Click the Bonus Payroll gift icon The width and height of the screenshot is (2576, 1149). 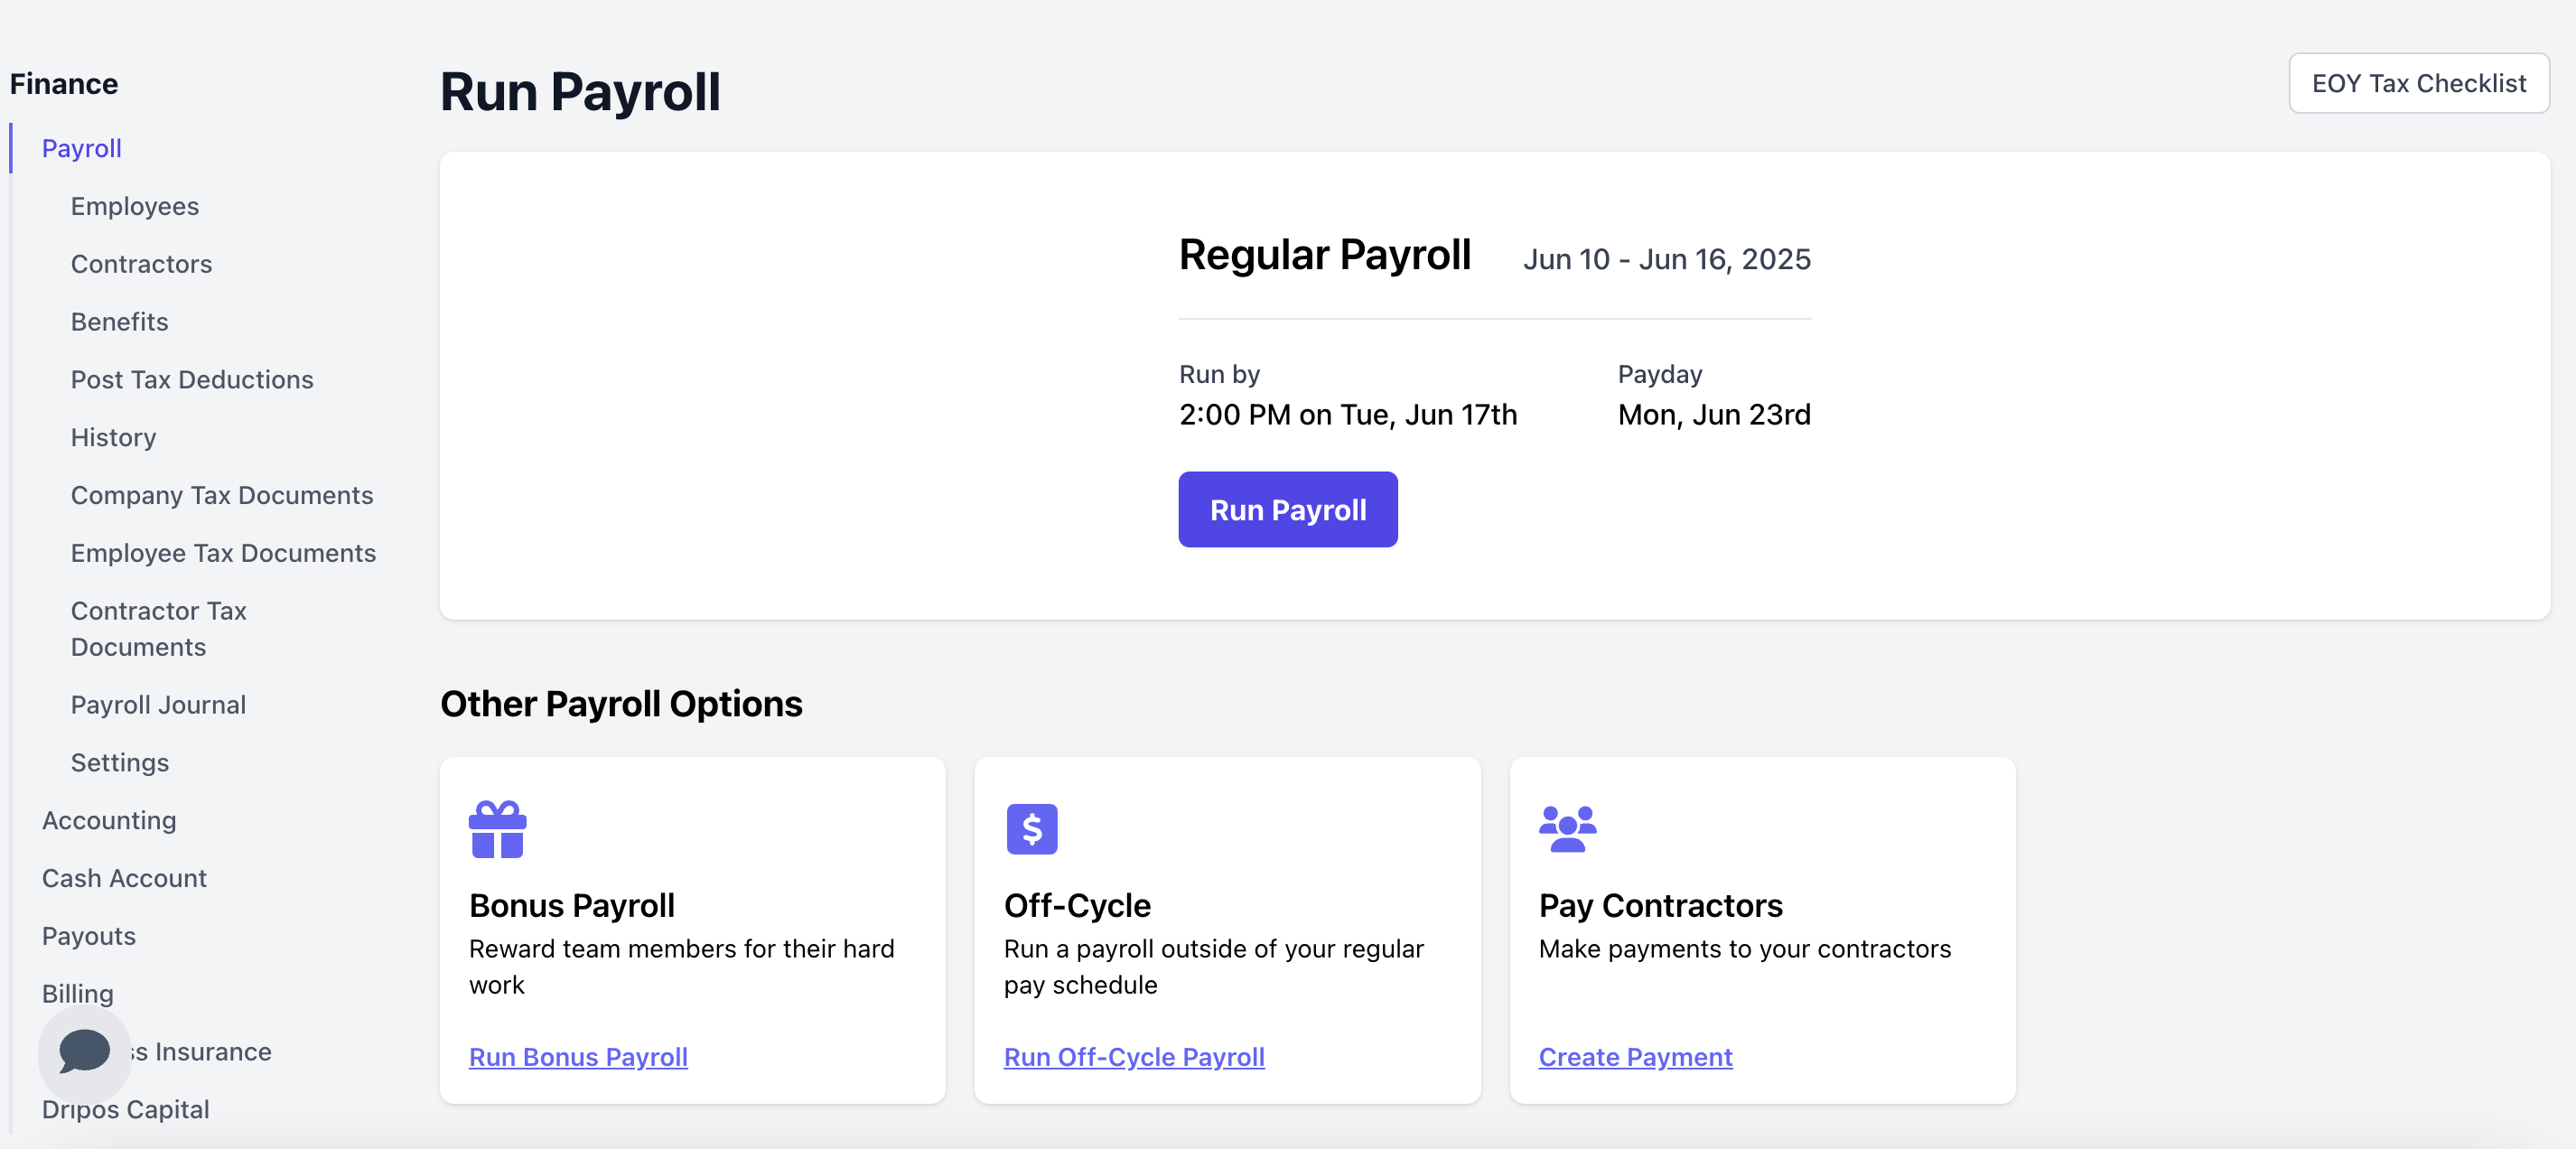coord(497,829)
